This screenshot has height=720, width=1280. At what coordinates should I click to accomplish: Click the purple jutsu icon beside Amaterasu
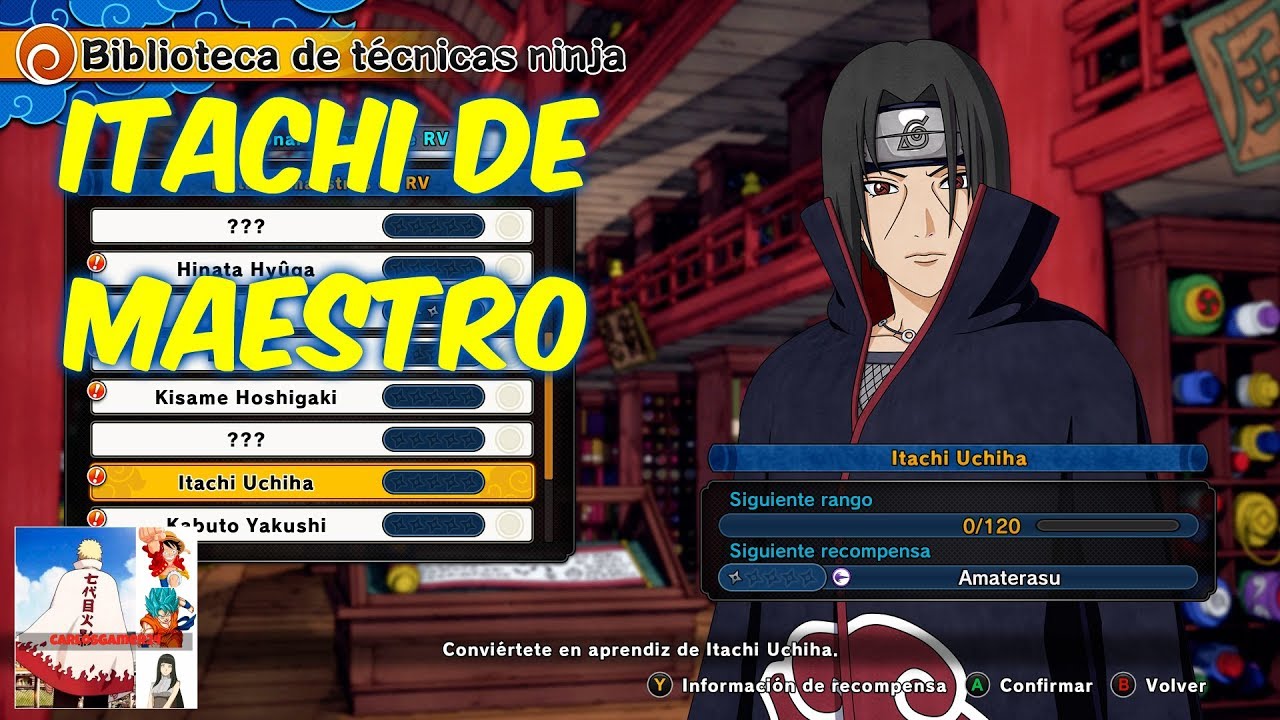point(841,577)
